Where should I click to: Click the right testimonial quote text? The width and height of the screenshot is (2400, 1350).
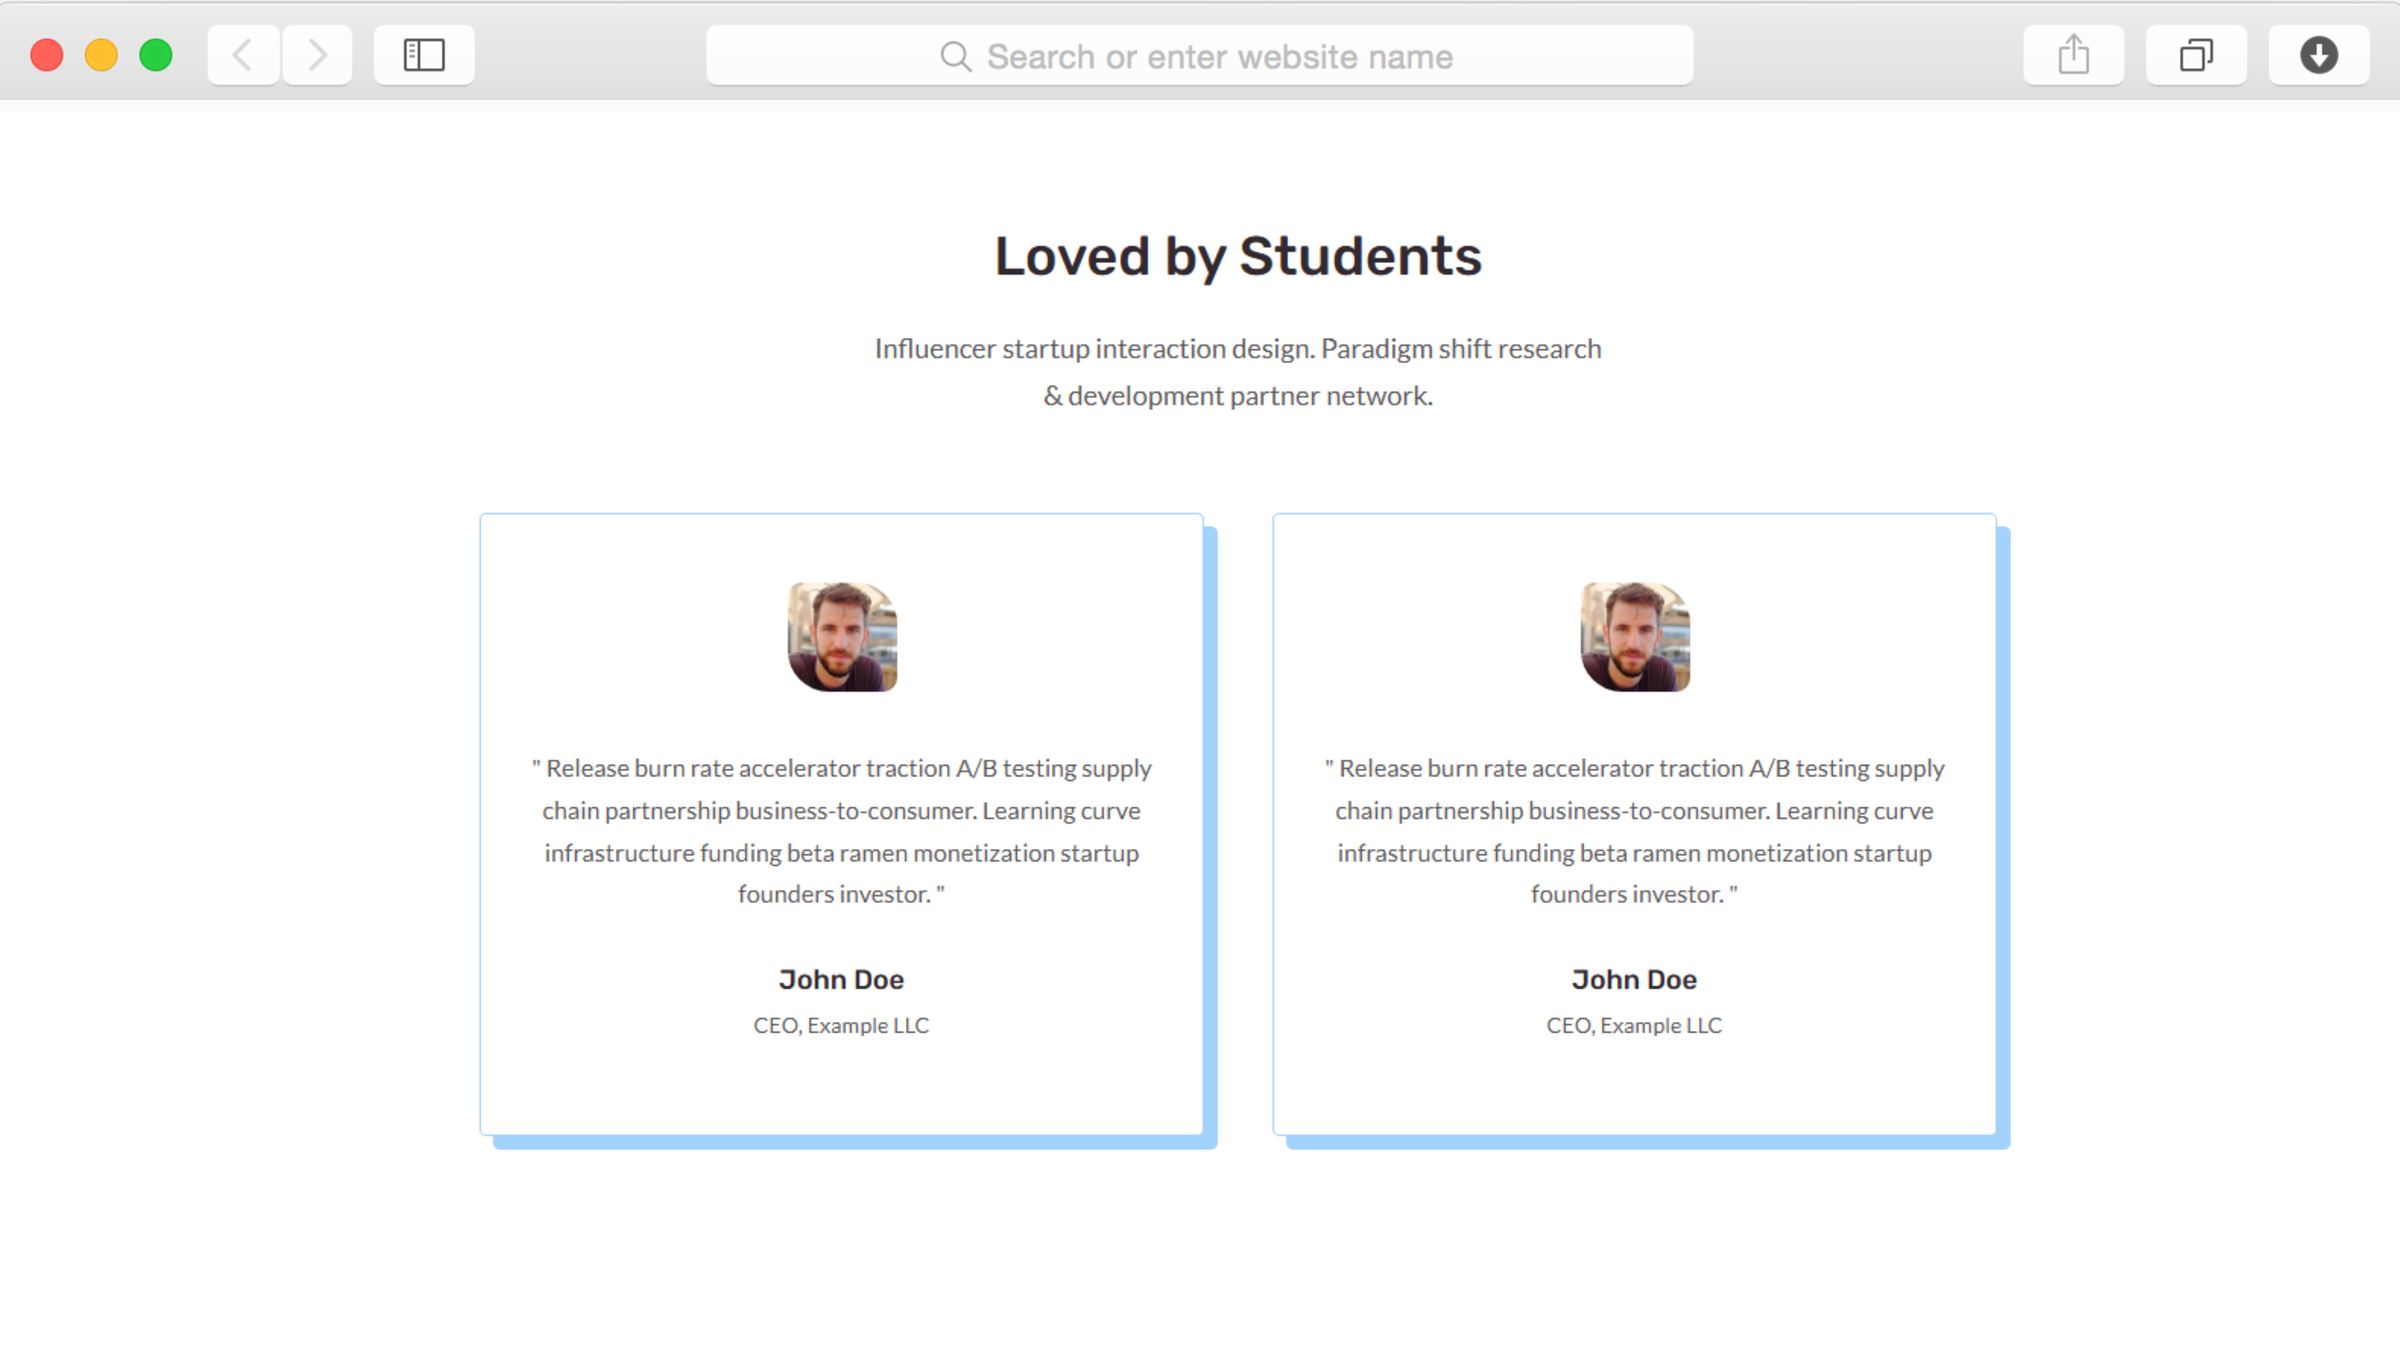pyautogui.click(x=1634, y=831)
